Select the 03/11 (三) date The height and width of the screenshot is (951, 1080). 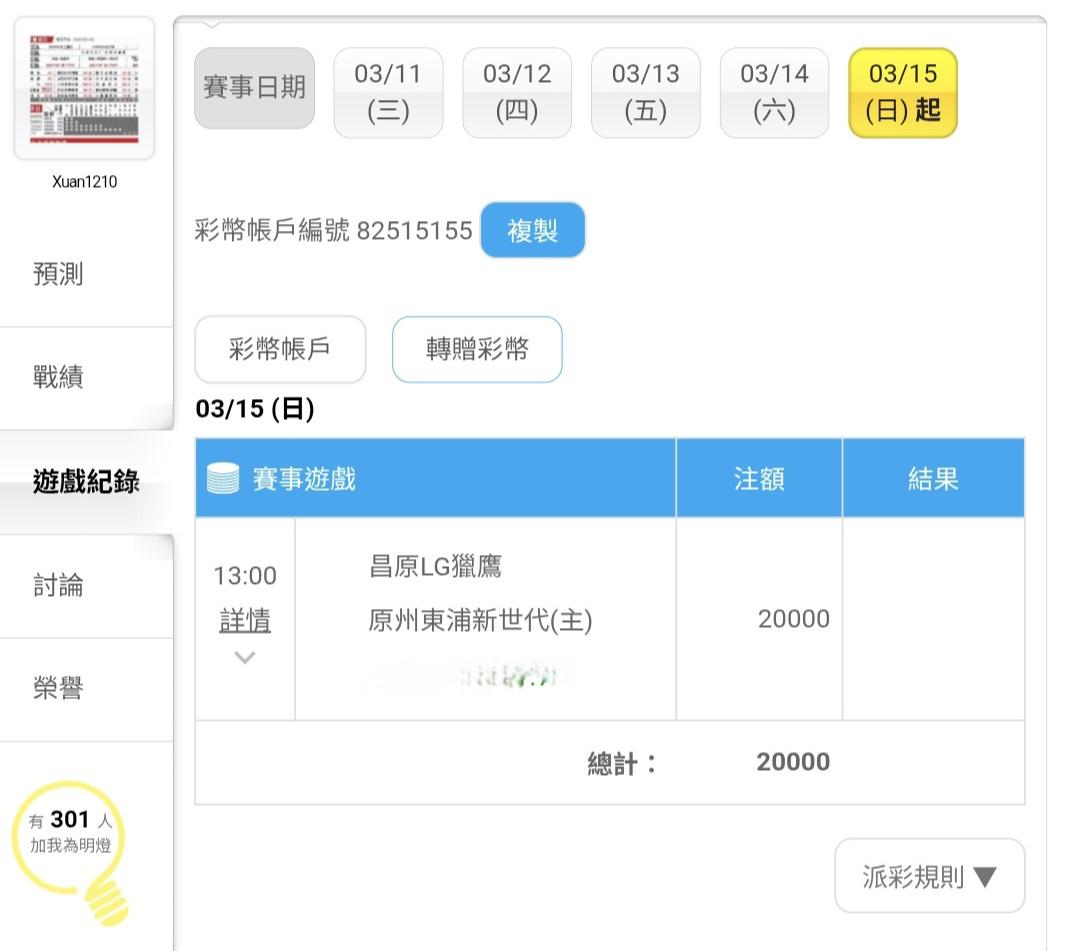[x=388, y=92]
